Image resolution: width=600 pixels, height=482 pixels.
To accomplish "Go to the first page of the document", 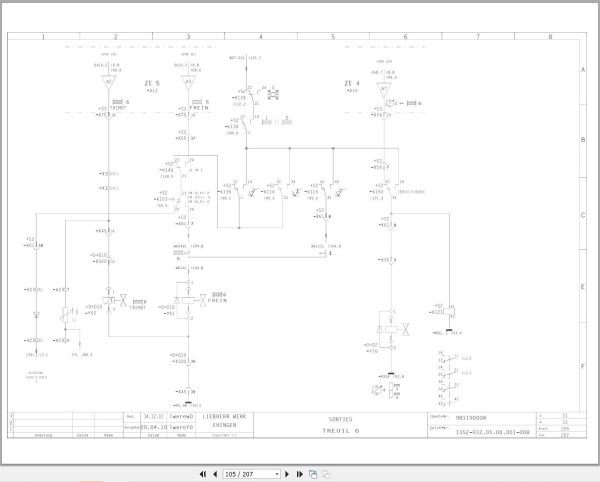I will 203,474.
